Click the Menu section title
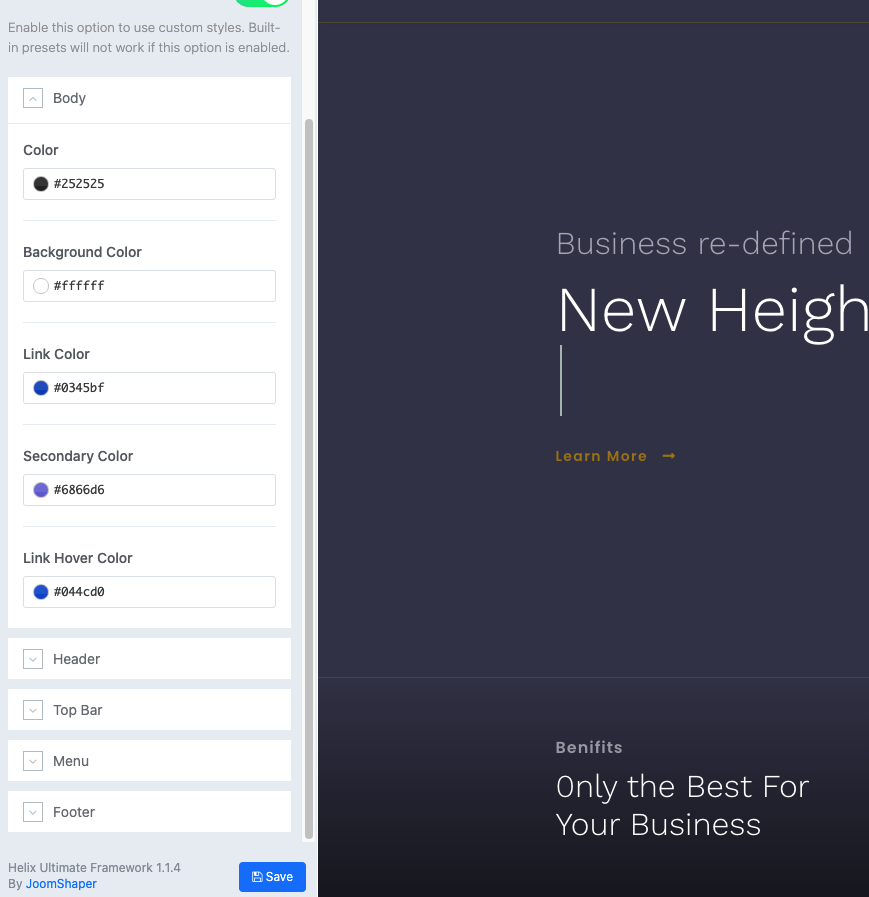This screenshot has height=897, width=869. click(x=71, y=761)
